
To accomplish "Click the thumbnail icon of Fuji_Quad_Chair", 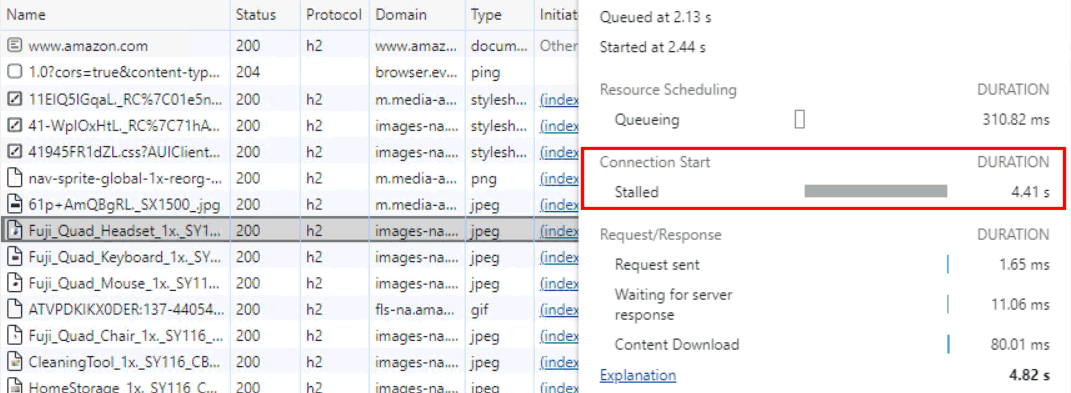I will (x=14, y=335).
